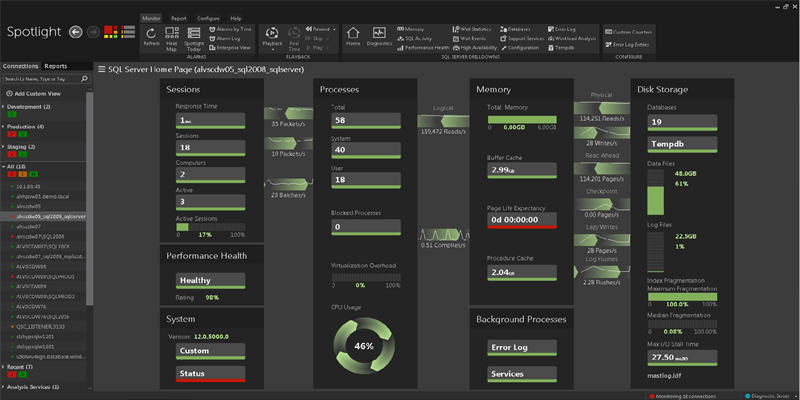Open the Workload Analysis drilldown
800x400 pixels.
pyautogui.click(x=572, y=38)
